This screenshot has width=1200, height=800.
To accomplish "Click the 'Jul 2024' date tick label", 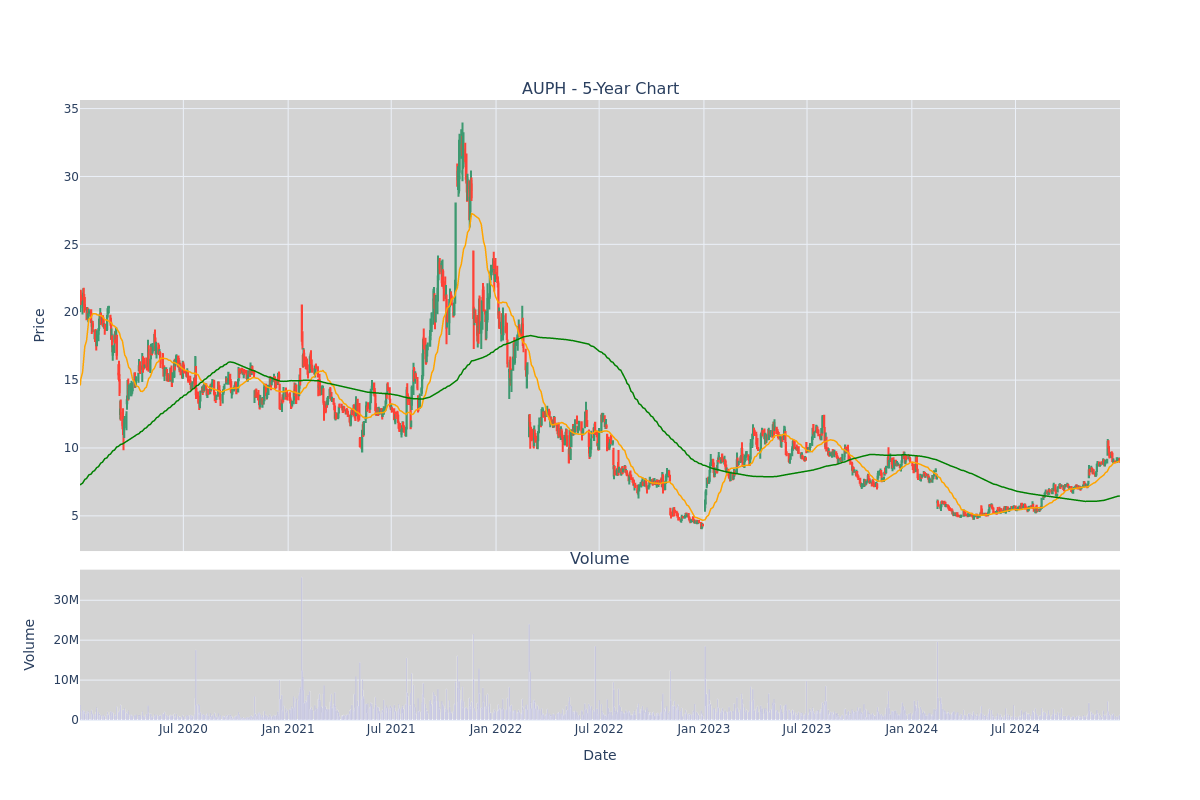I will (1015, 729).
